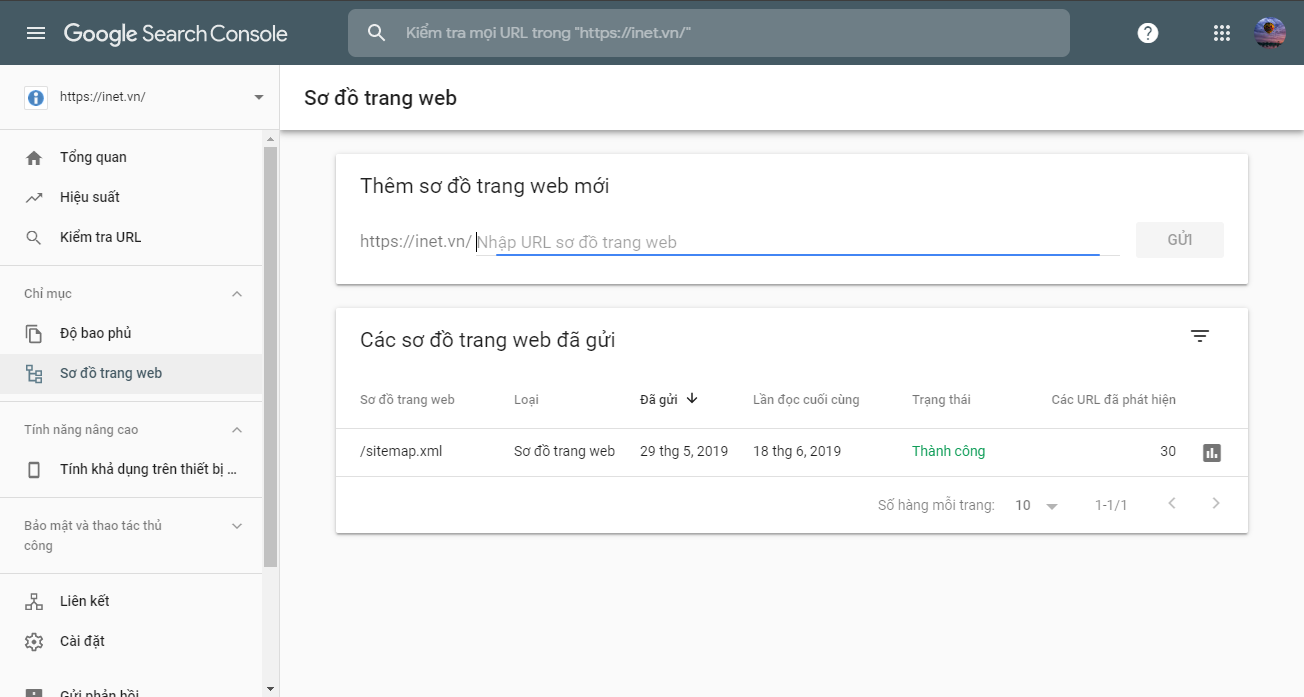
Task: Open the Google apps grid icon
Action: point(1221,33)
